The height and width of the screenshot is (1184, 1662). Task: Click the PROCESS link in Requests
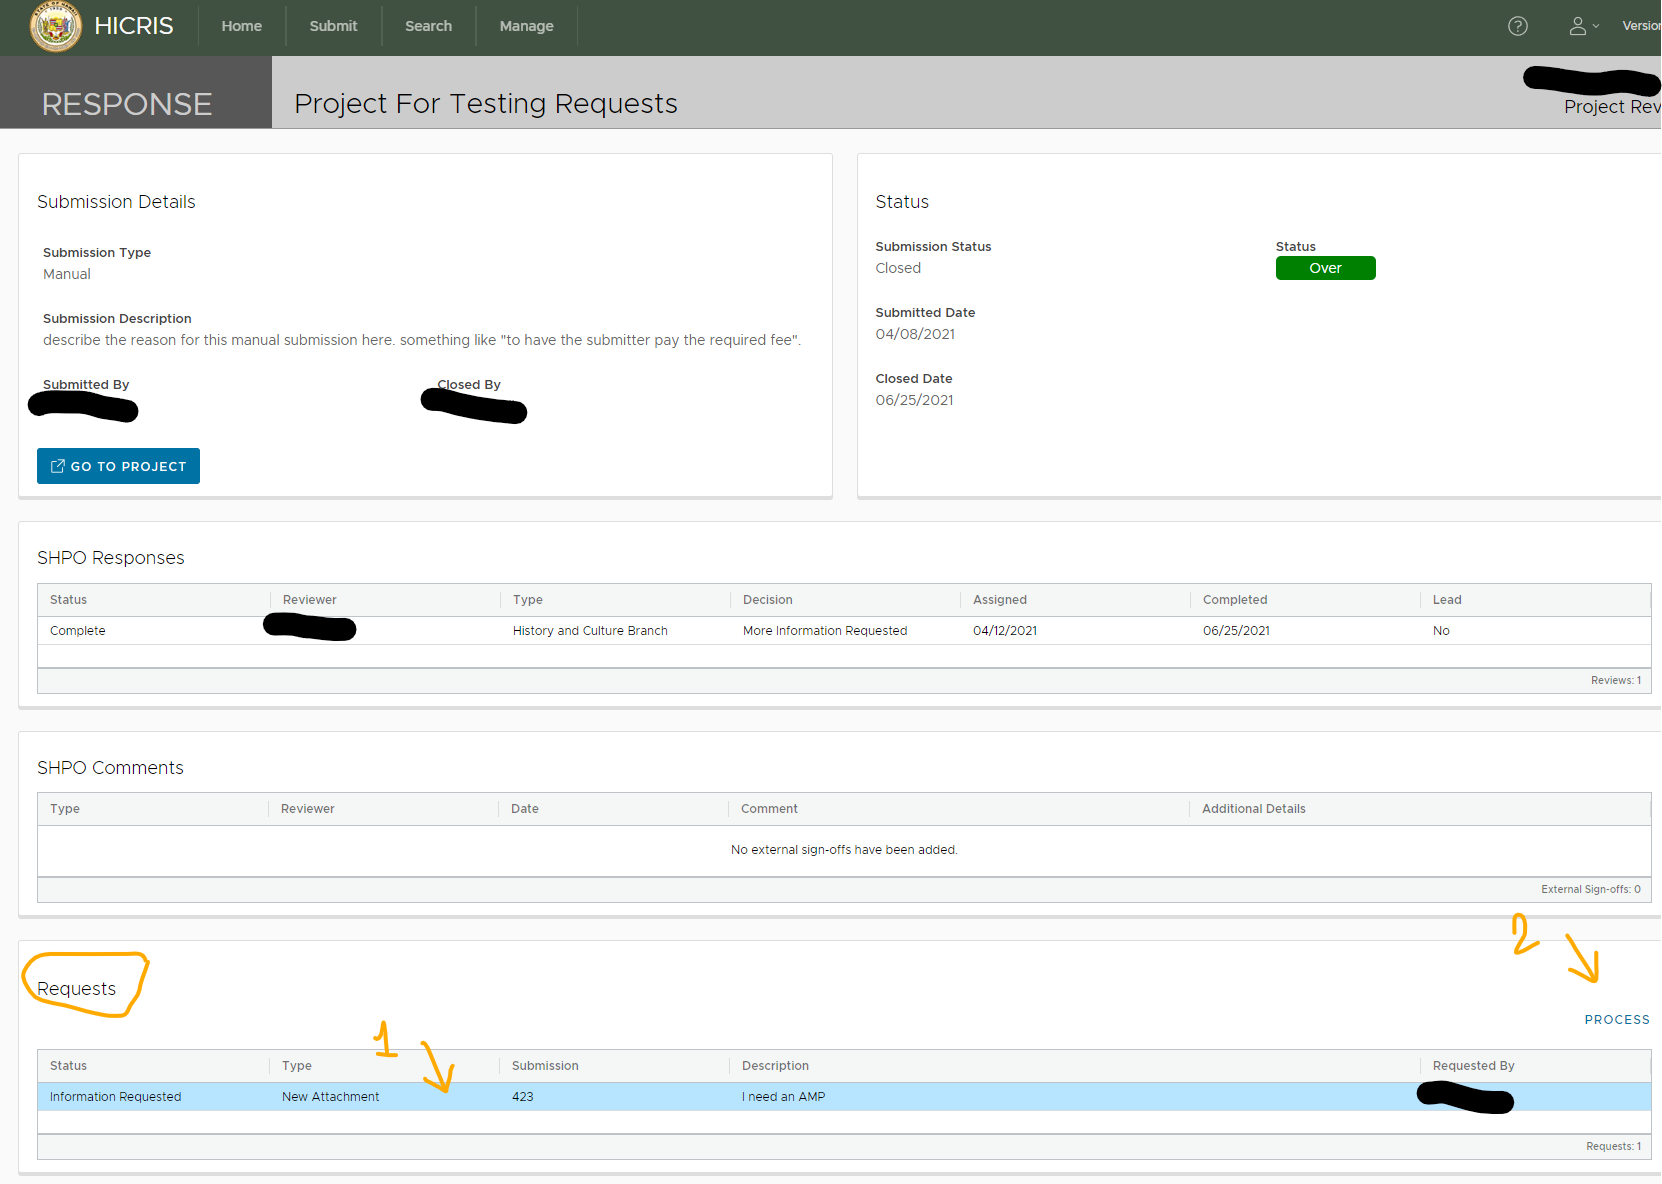[x=1616, y=1020]
